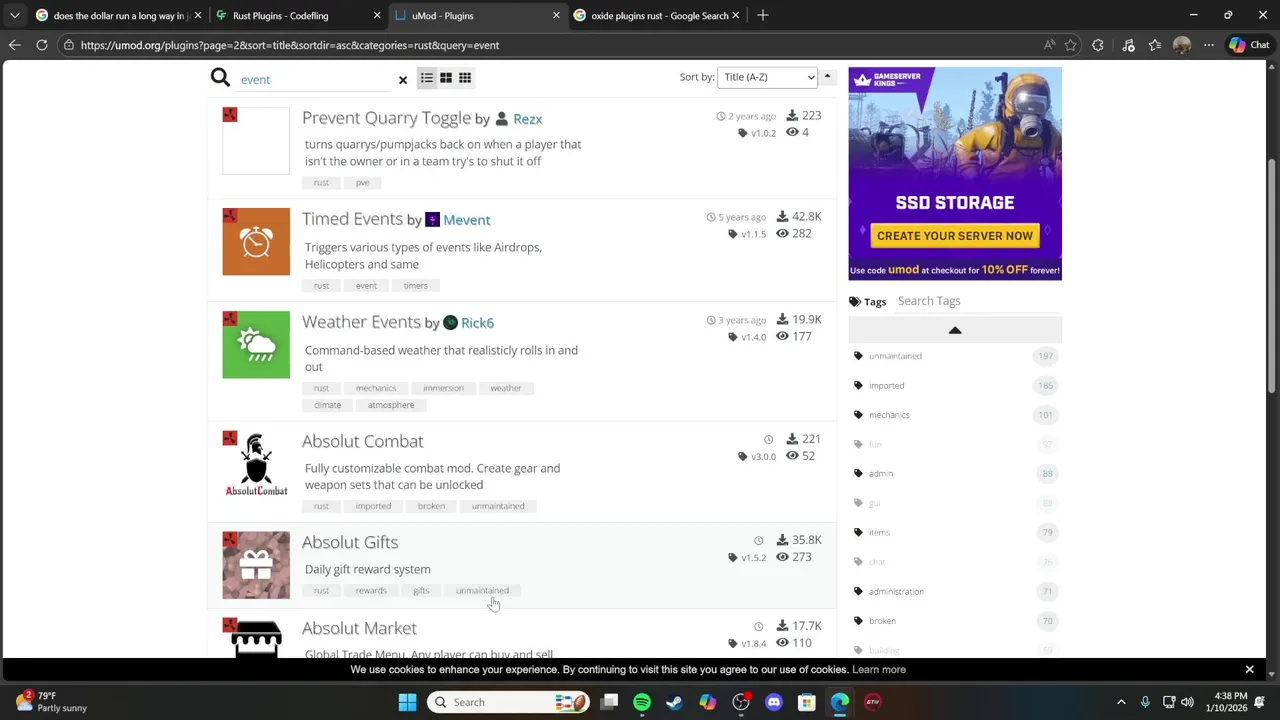
Task: Click the Absolut Combat helmet thumbnail
Action: click(x=256, y=464)
